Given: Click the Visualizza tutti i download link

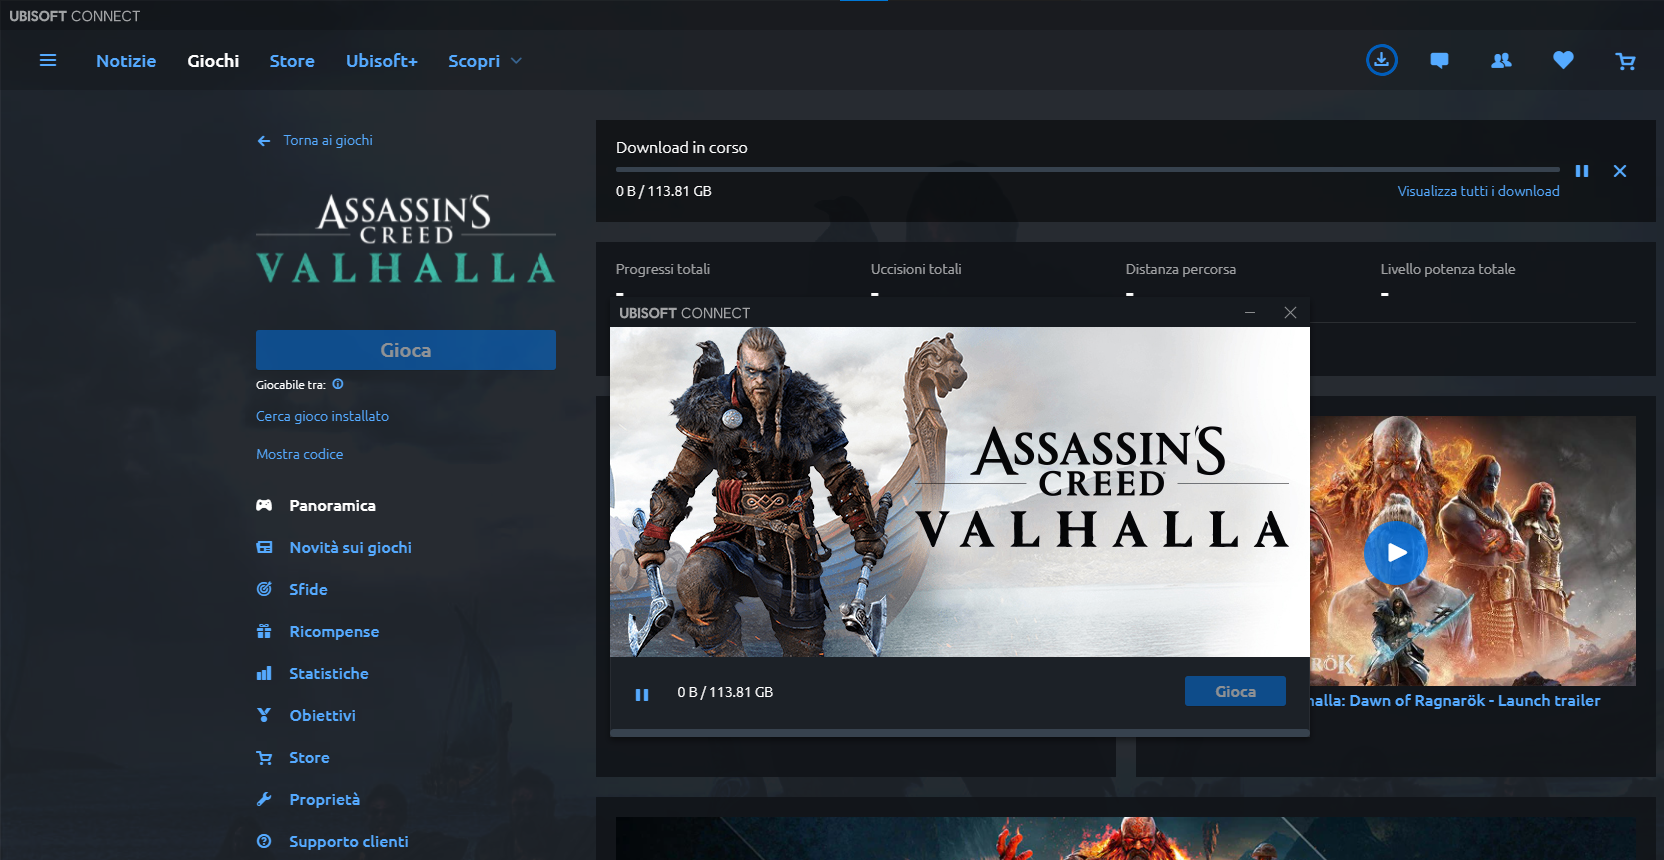Looking at the screenshot, I should coord(1478,191).
